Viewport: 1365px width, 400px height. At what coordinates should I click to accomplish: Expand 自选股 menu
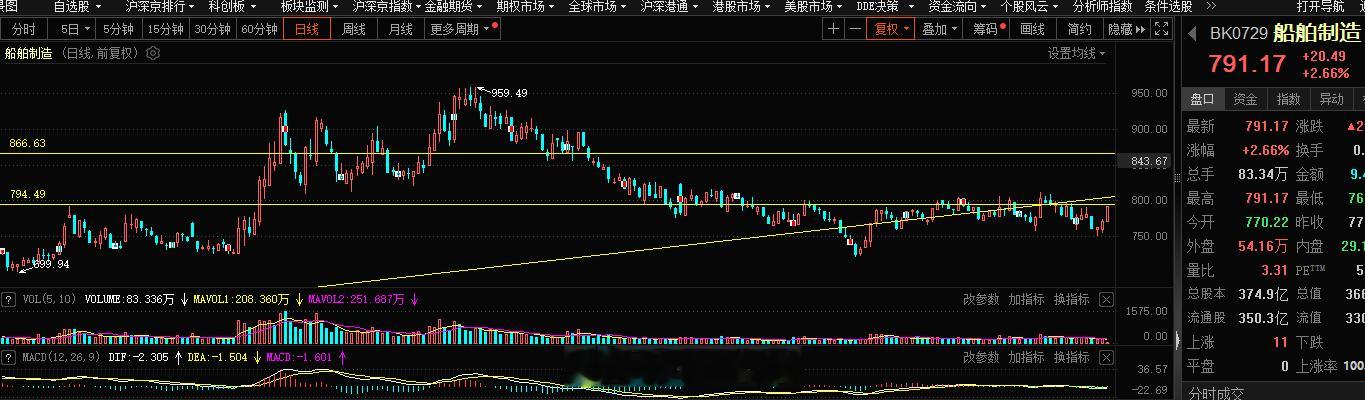pyautogui.click(x=77, y=6)
